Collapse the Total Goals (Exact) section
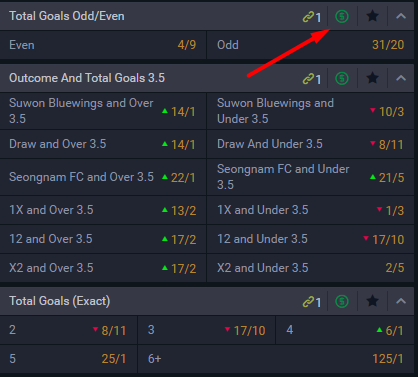Viewport: 418px width, 377px height. [x=401, y=301]
